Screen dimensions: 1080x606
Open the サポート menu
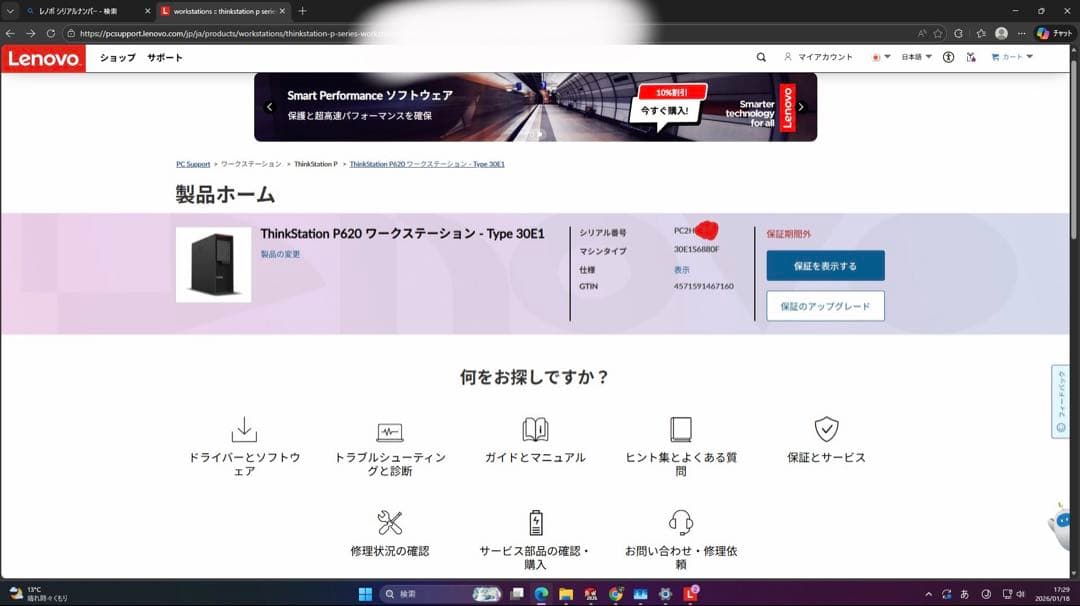pyautogui.click(x=163, y=57)
